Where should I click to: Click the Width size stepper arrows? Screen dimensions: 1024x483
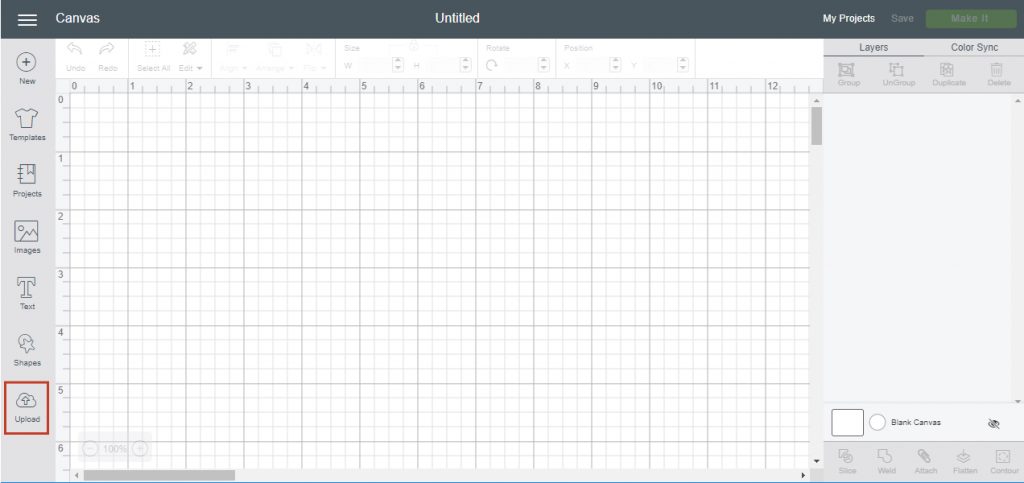pyautogui.click(x=398, y=64)
